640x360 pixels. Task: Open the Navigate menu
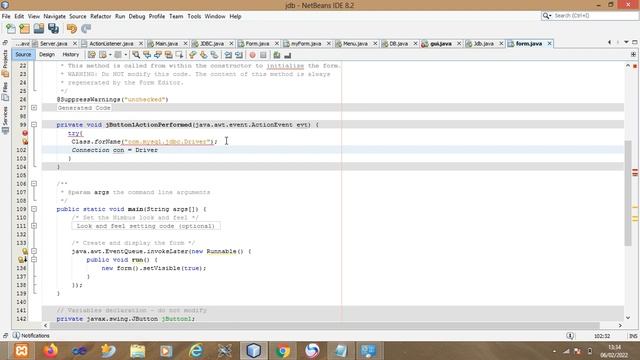click(x=55, y=16)
